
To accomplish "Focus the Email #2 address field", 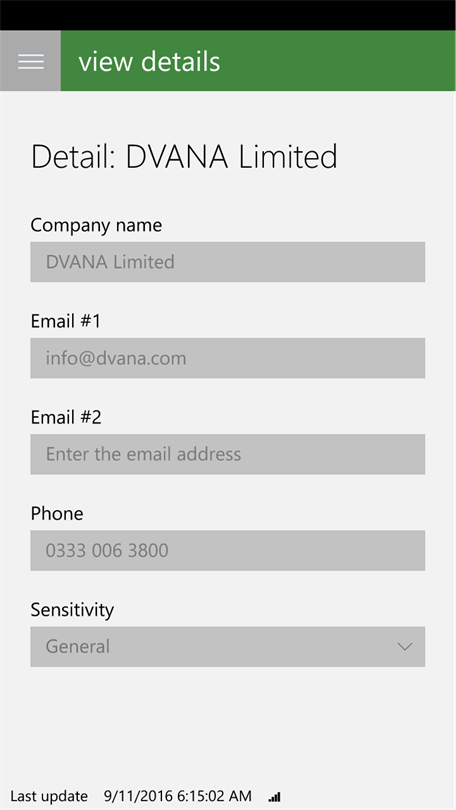I will (x=228, y=454).
